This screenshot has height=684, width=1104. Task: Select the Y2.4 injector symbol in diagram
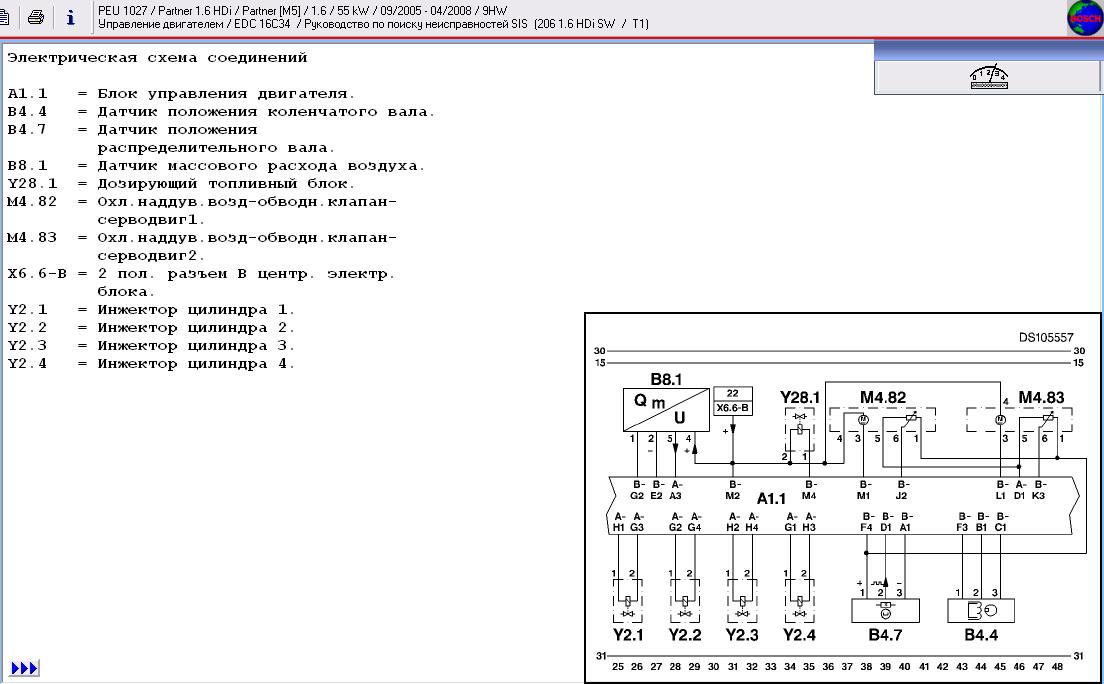pos(799,601)
